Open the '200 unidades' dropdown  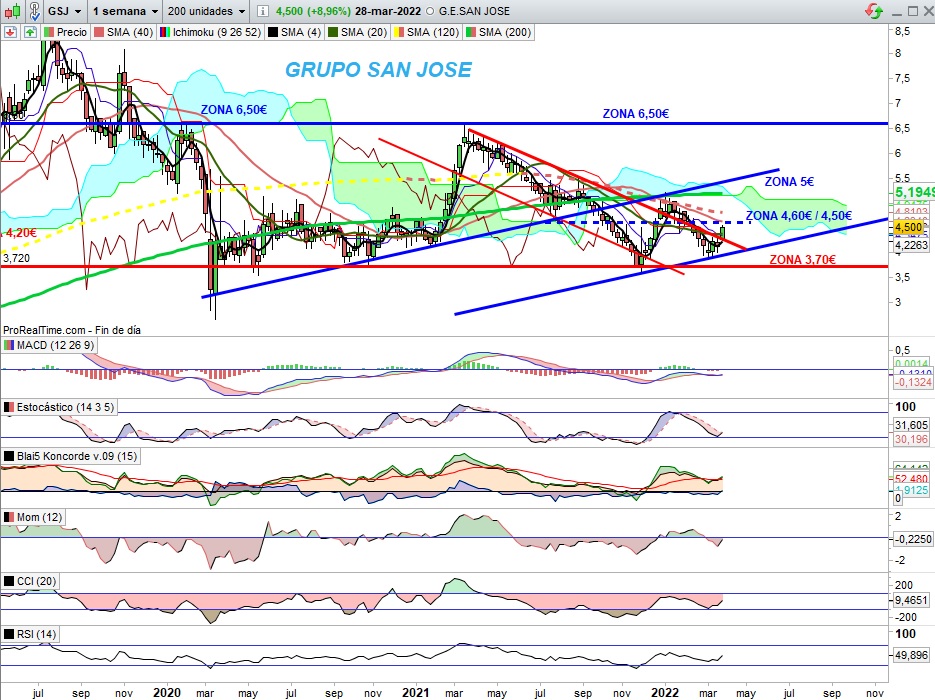206,11
